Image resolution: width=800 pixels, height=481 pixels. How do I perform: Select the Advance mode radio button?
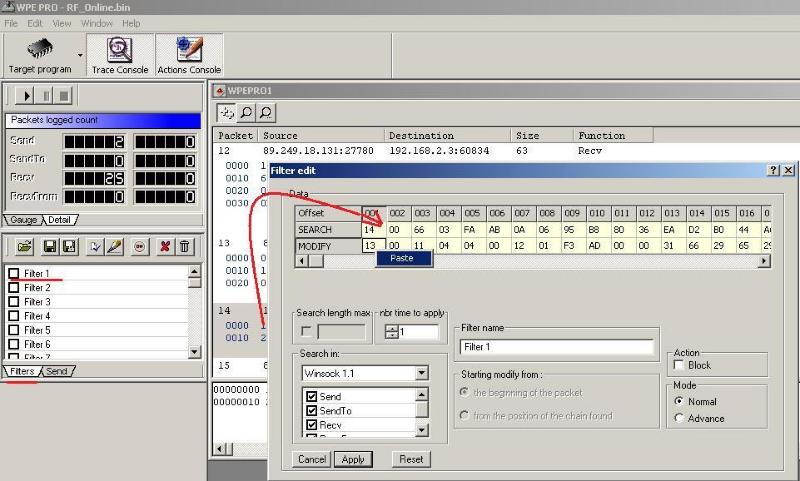pyautogui.click(x=680, y=418)
